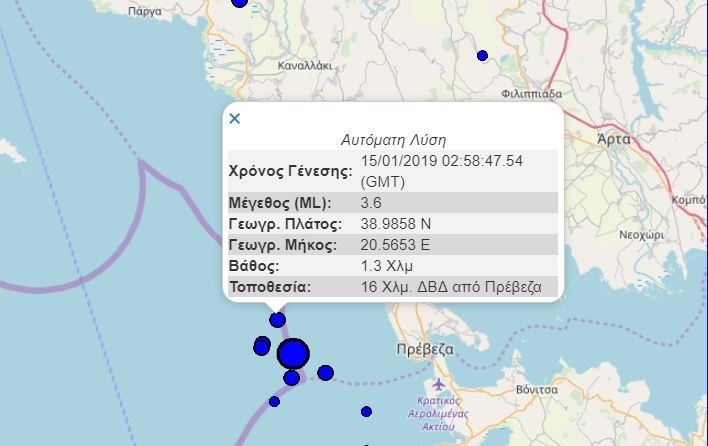Click the Πρέβεζα city label on the map
The image size is (708, 446).
425,350
